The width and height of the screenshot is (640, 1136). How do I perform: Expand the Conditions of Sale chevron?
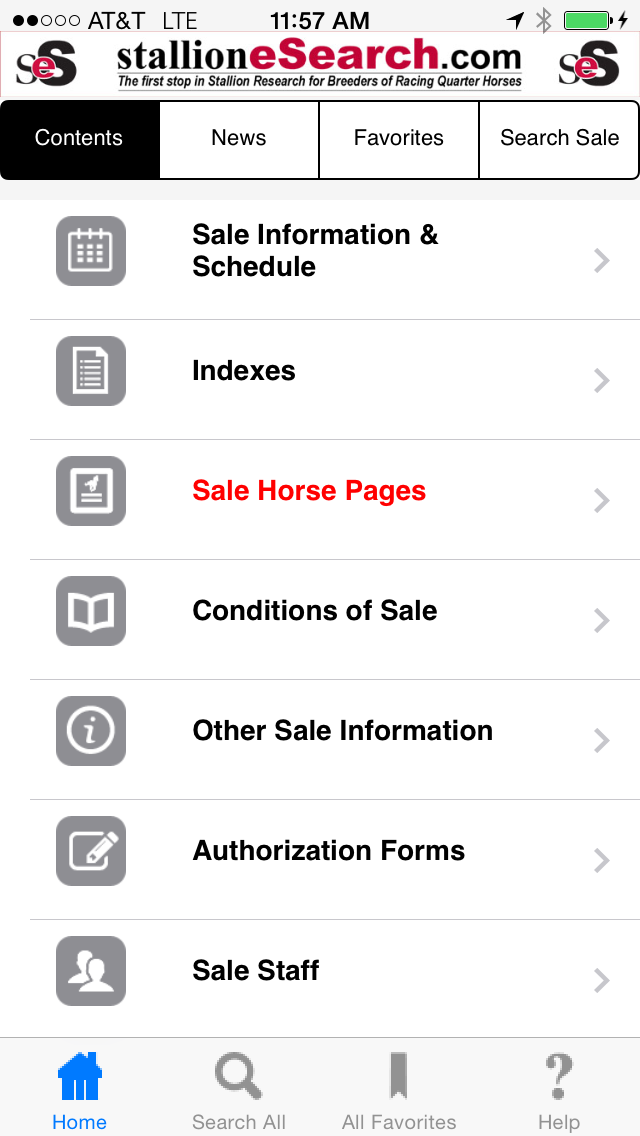(x=601, y=621)
